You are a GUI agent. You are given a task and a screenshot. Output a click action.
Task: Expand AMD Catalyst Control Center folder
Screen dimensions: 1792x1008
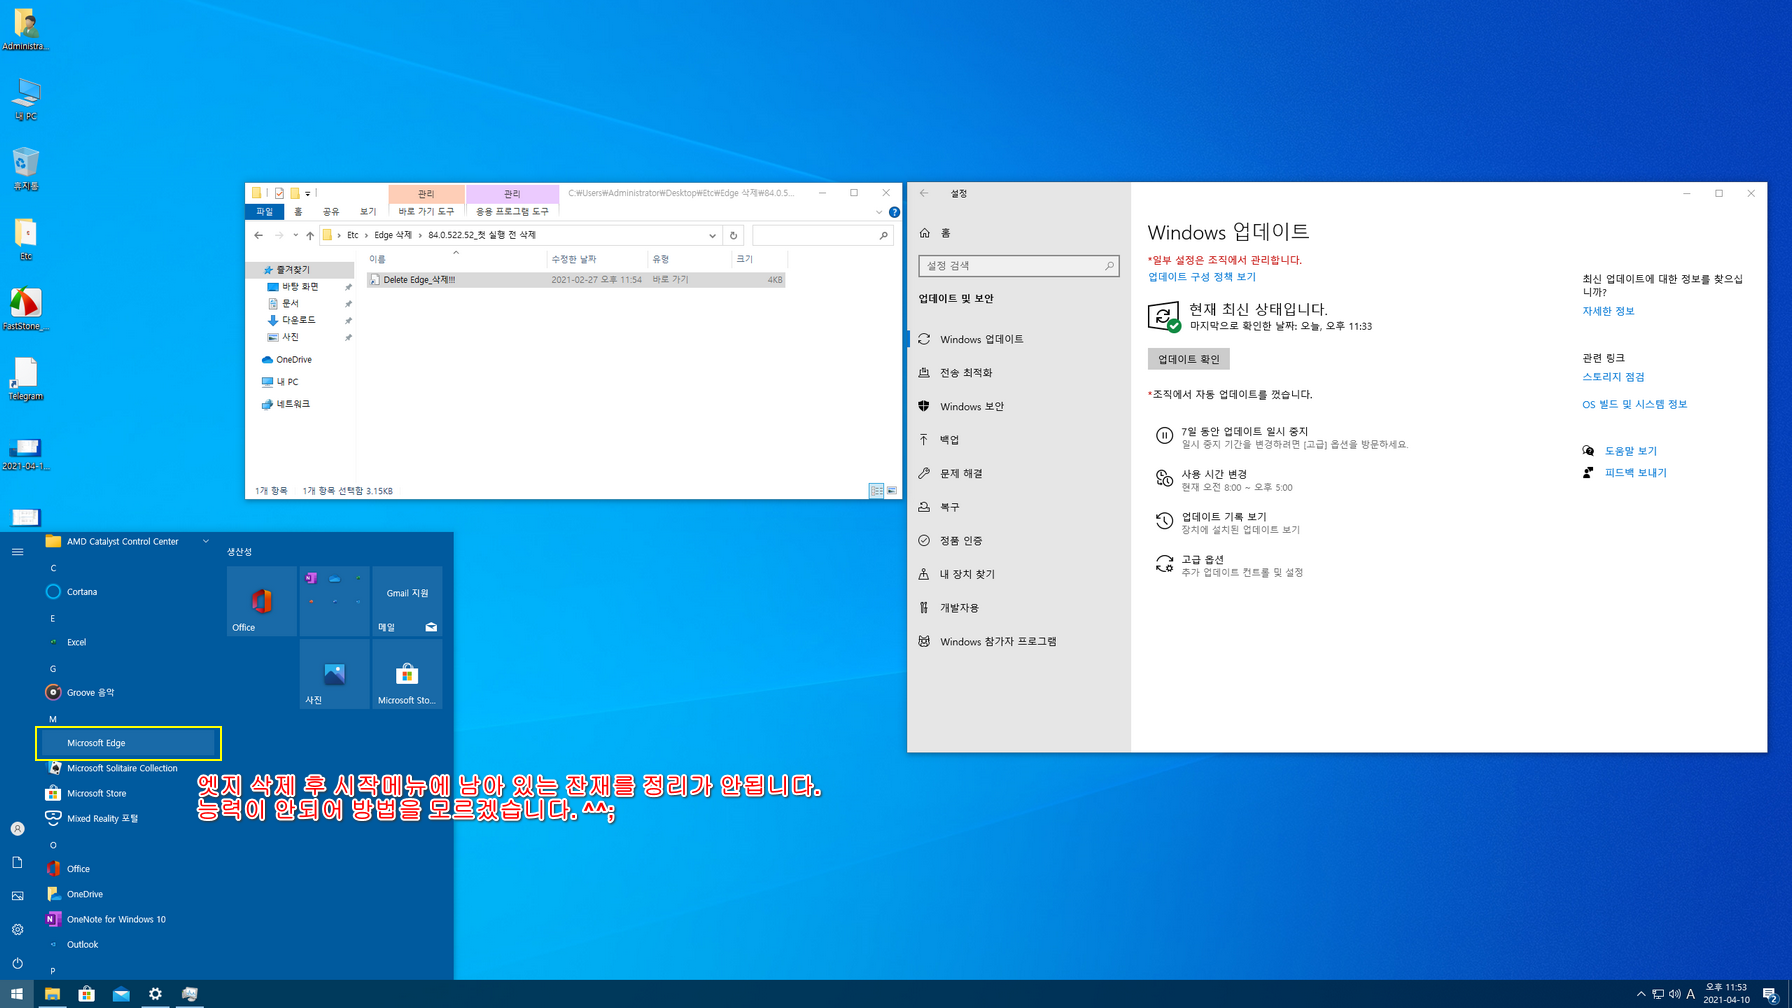point(128,541)
